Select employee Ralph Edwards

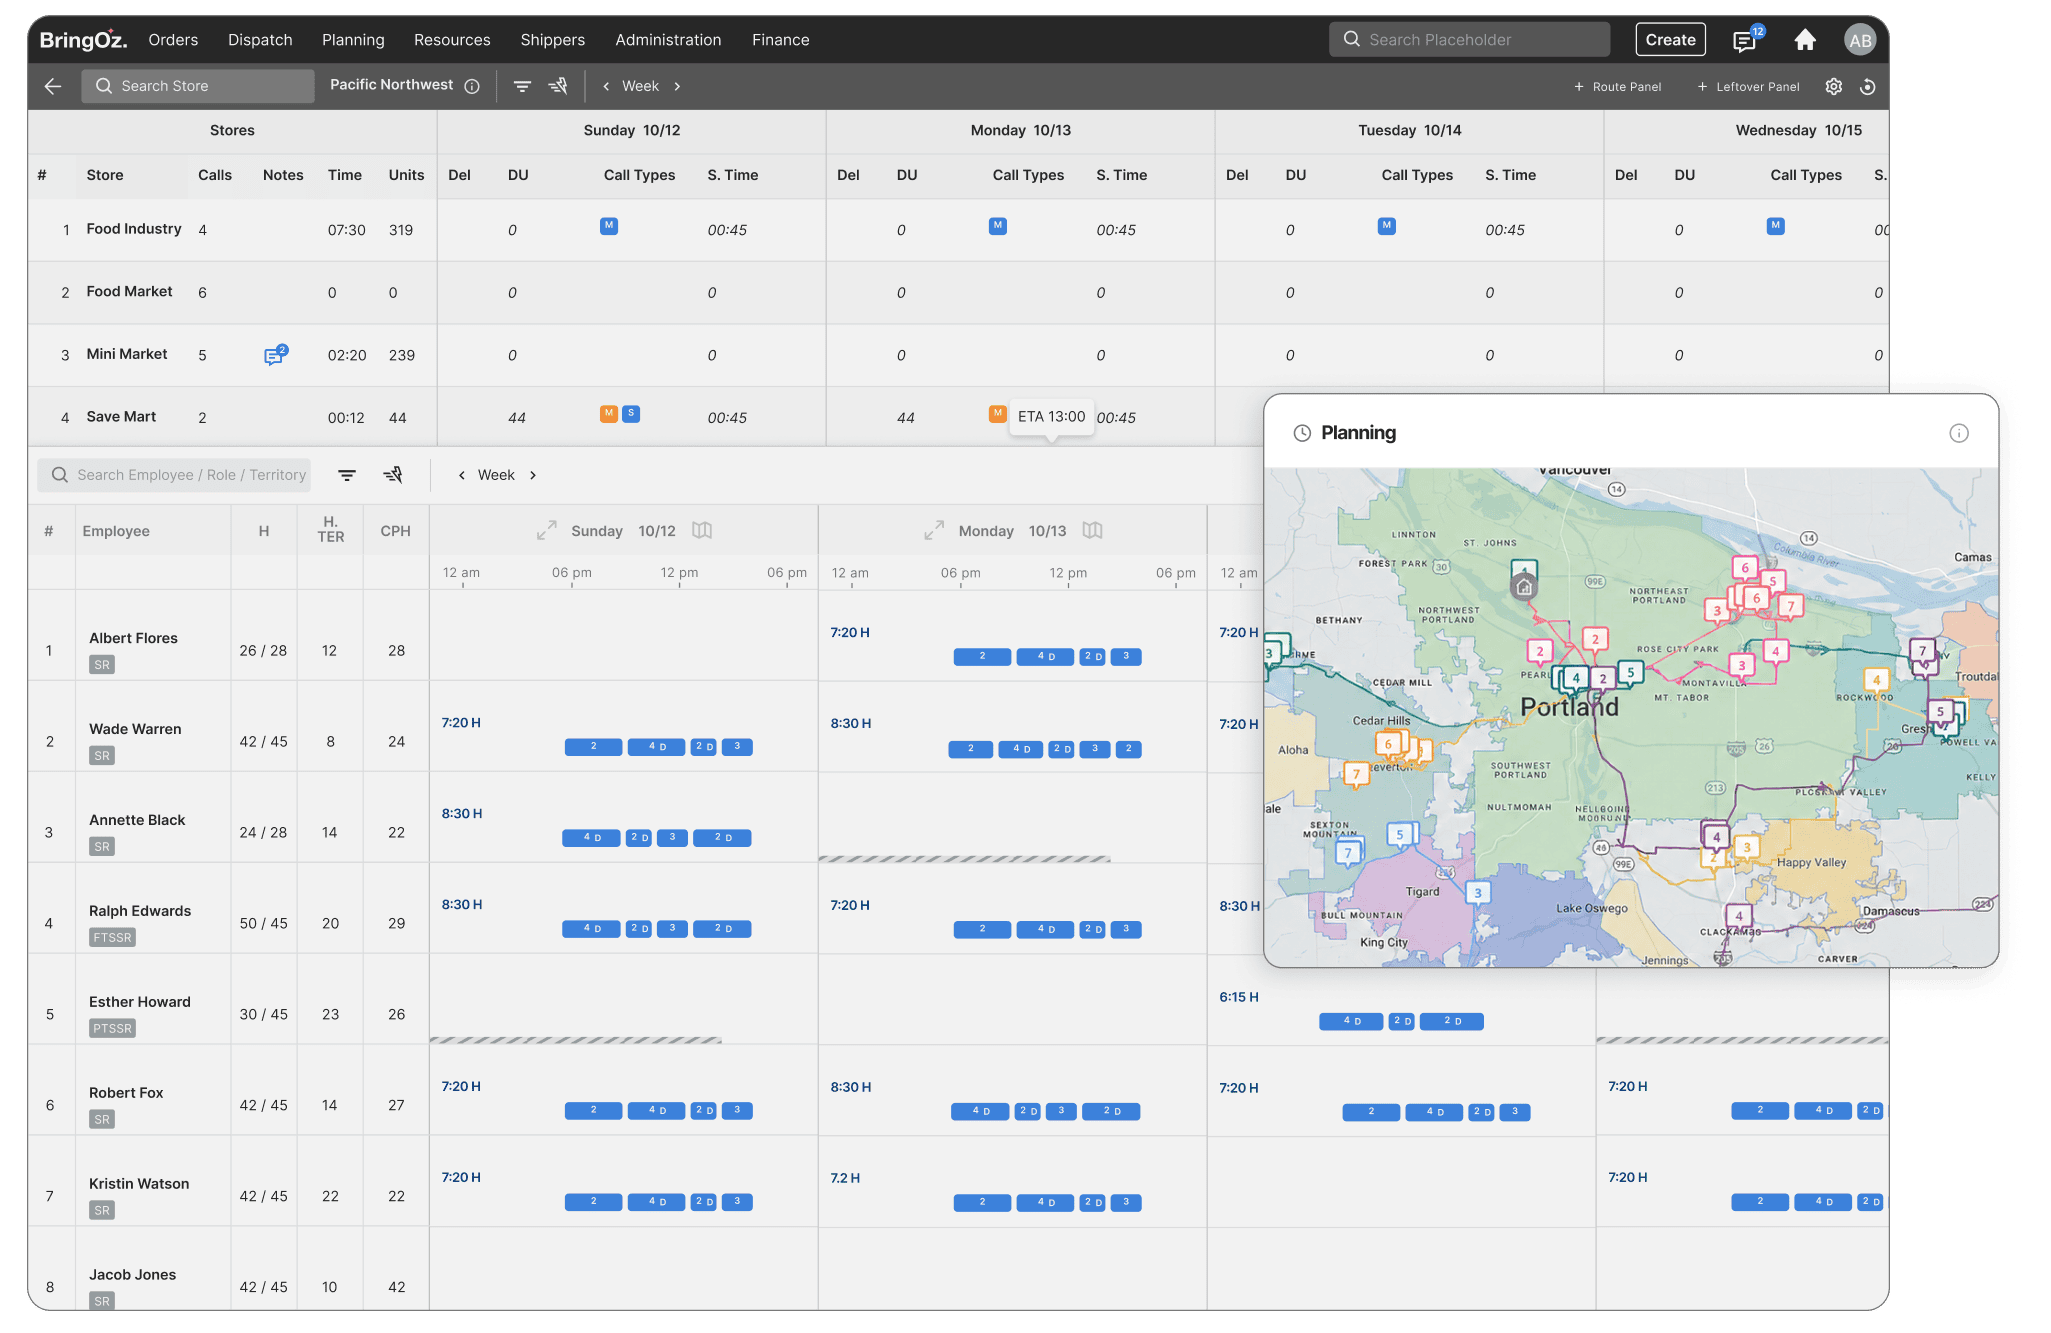[140, 911]
